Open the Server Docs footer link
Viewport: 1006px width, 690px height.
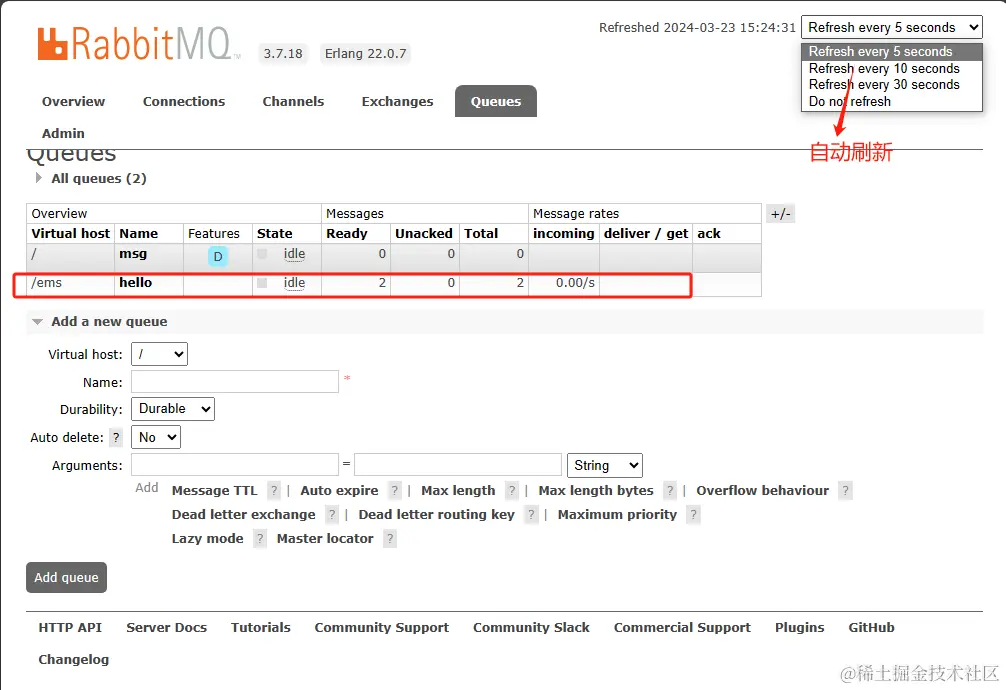click(166, 628)
